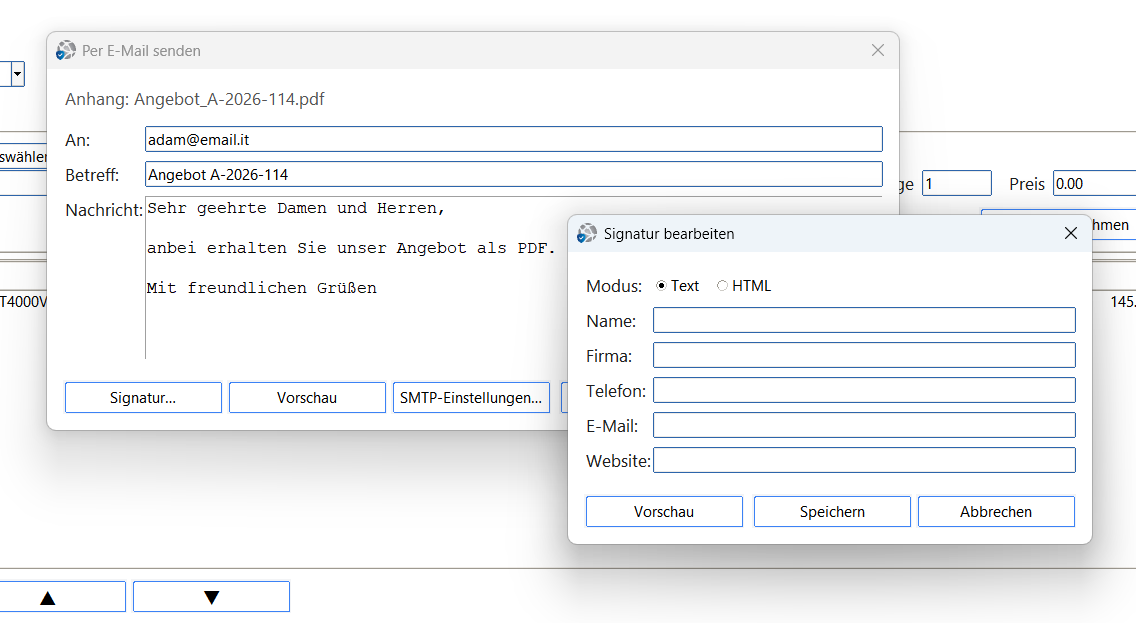Click the Betreff subject field
Viewport: 1136px width, 623px height.
[514, 174]
